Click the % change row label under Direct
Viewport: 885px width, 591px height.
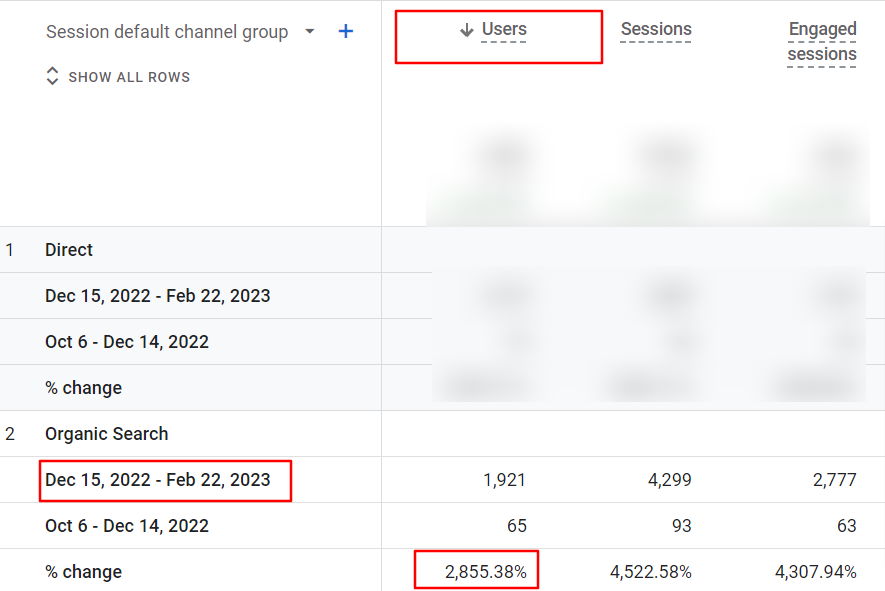coord(83,388)
